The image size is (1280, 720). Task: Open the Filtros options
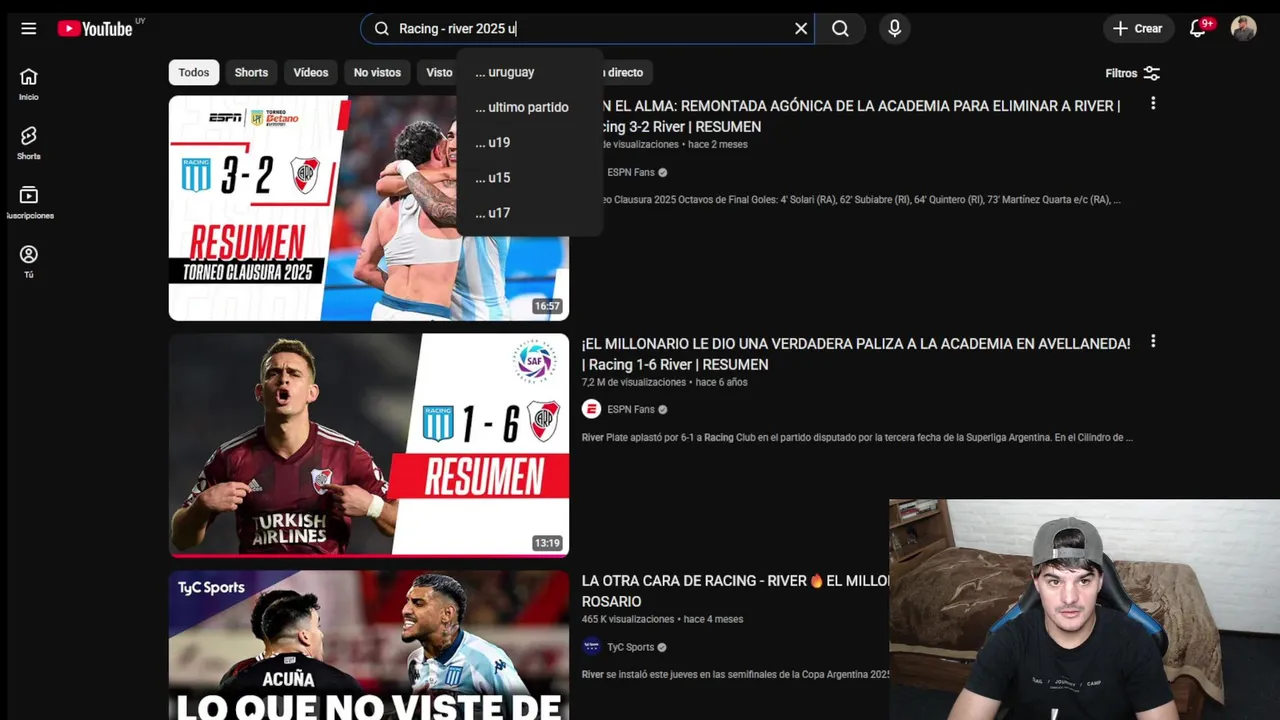coord(1132,73)
